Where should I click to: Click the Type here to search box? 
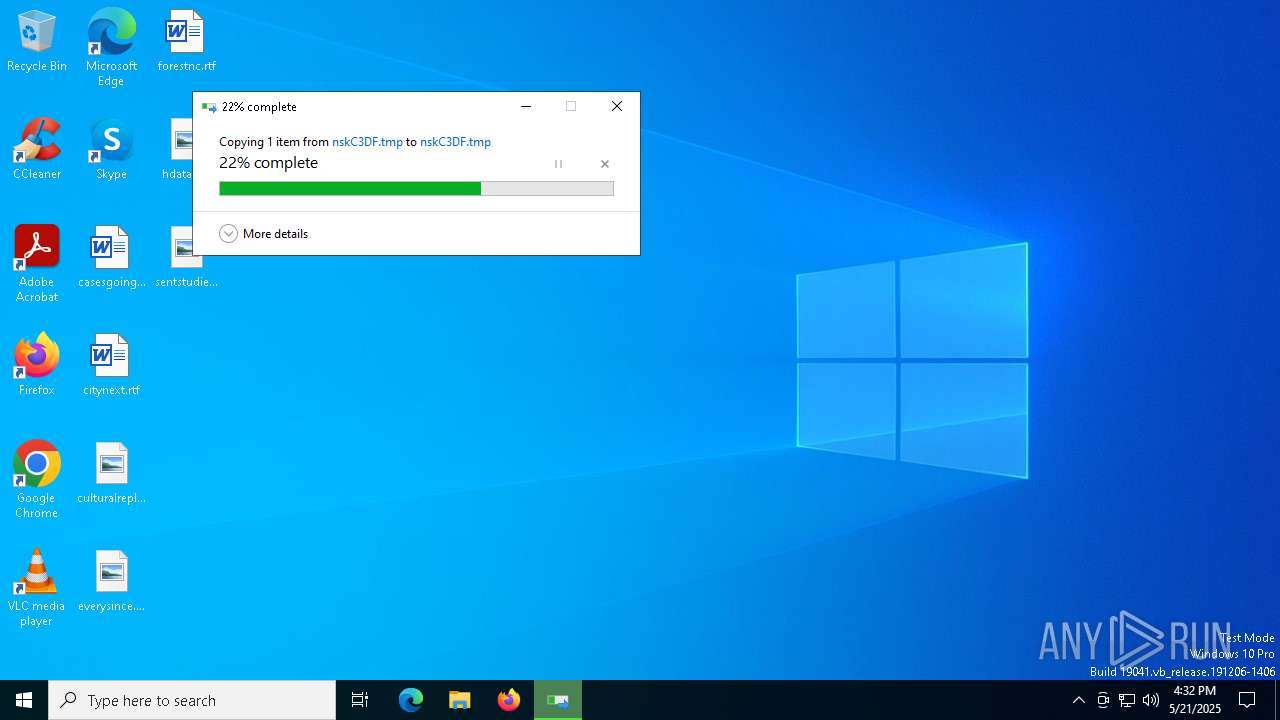pos(192,700)
